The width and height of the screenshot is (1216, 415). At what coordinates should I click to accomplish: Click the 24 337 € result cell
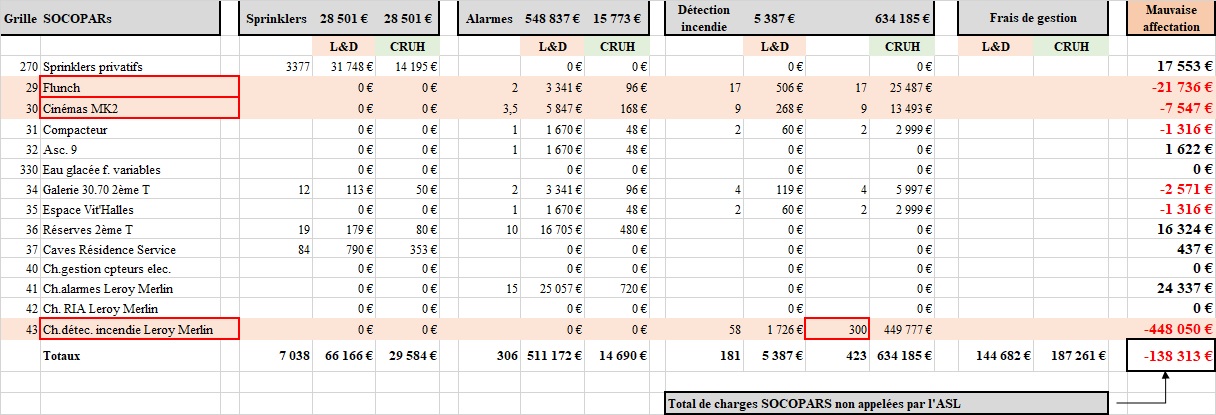pyautogui.click(x=1171, y=290)
